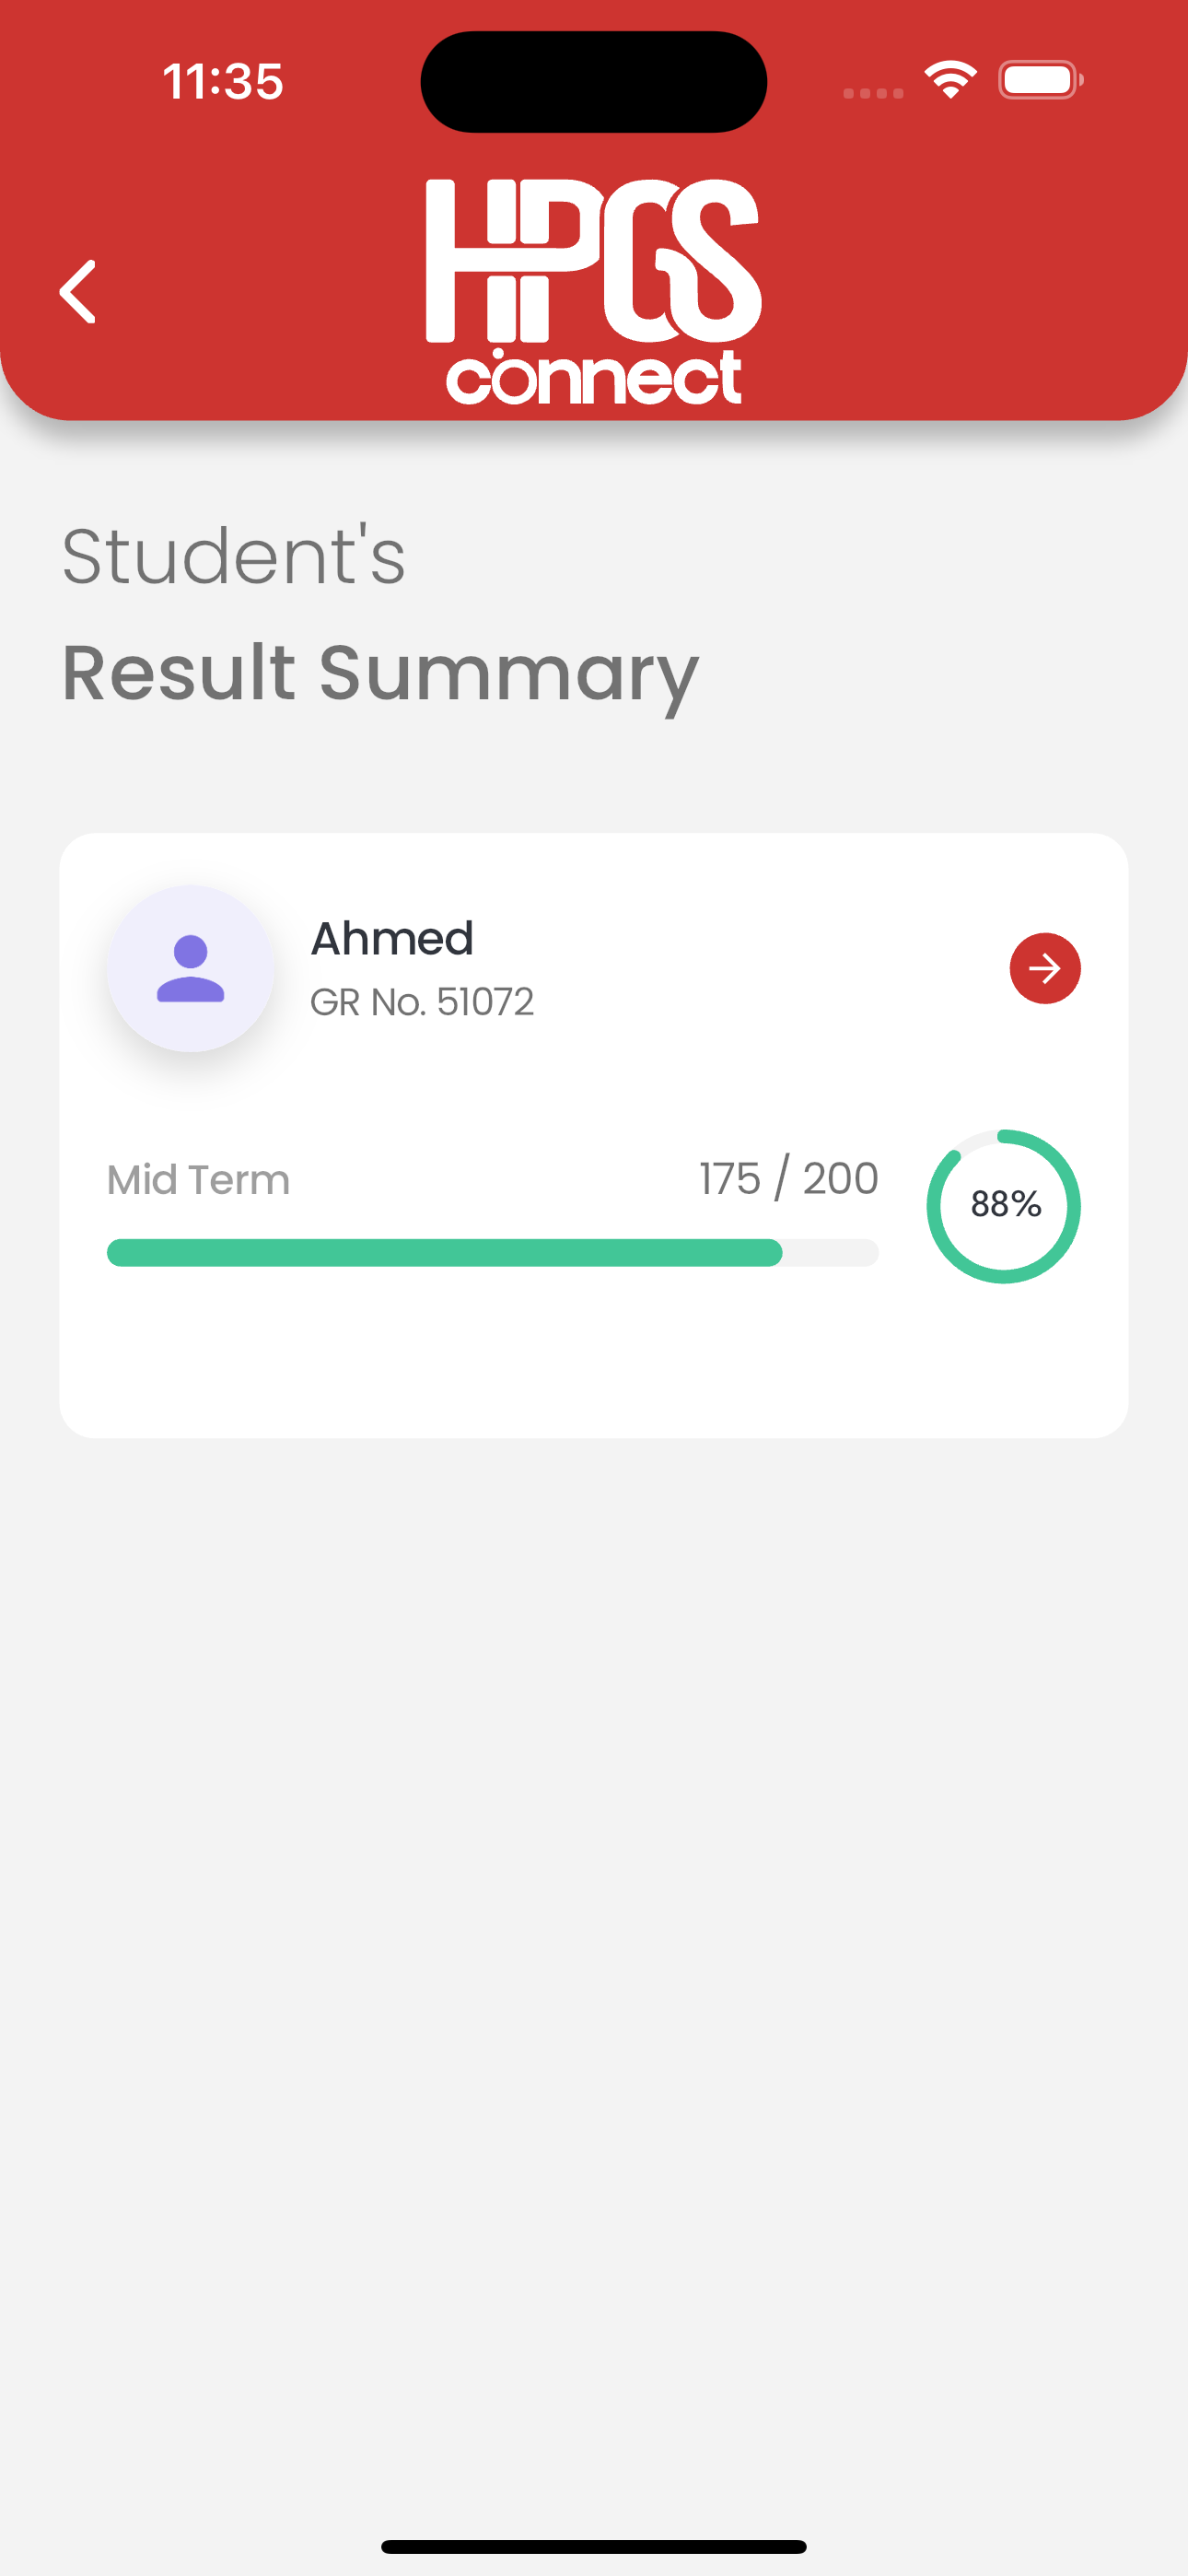Go back using the left chevron

click(x=78, y=292)
